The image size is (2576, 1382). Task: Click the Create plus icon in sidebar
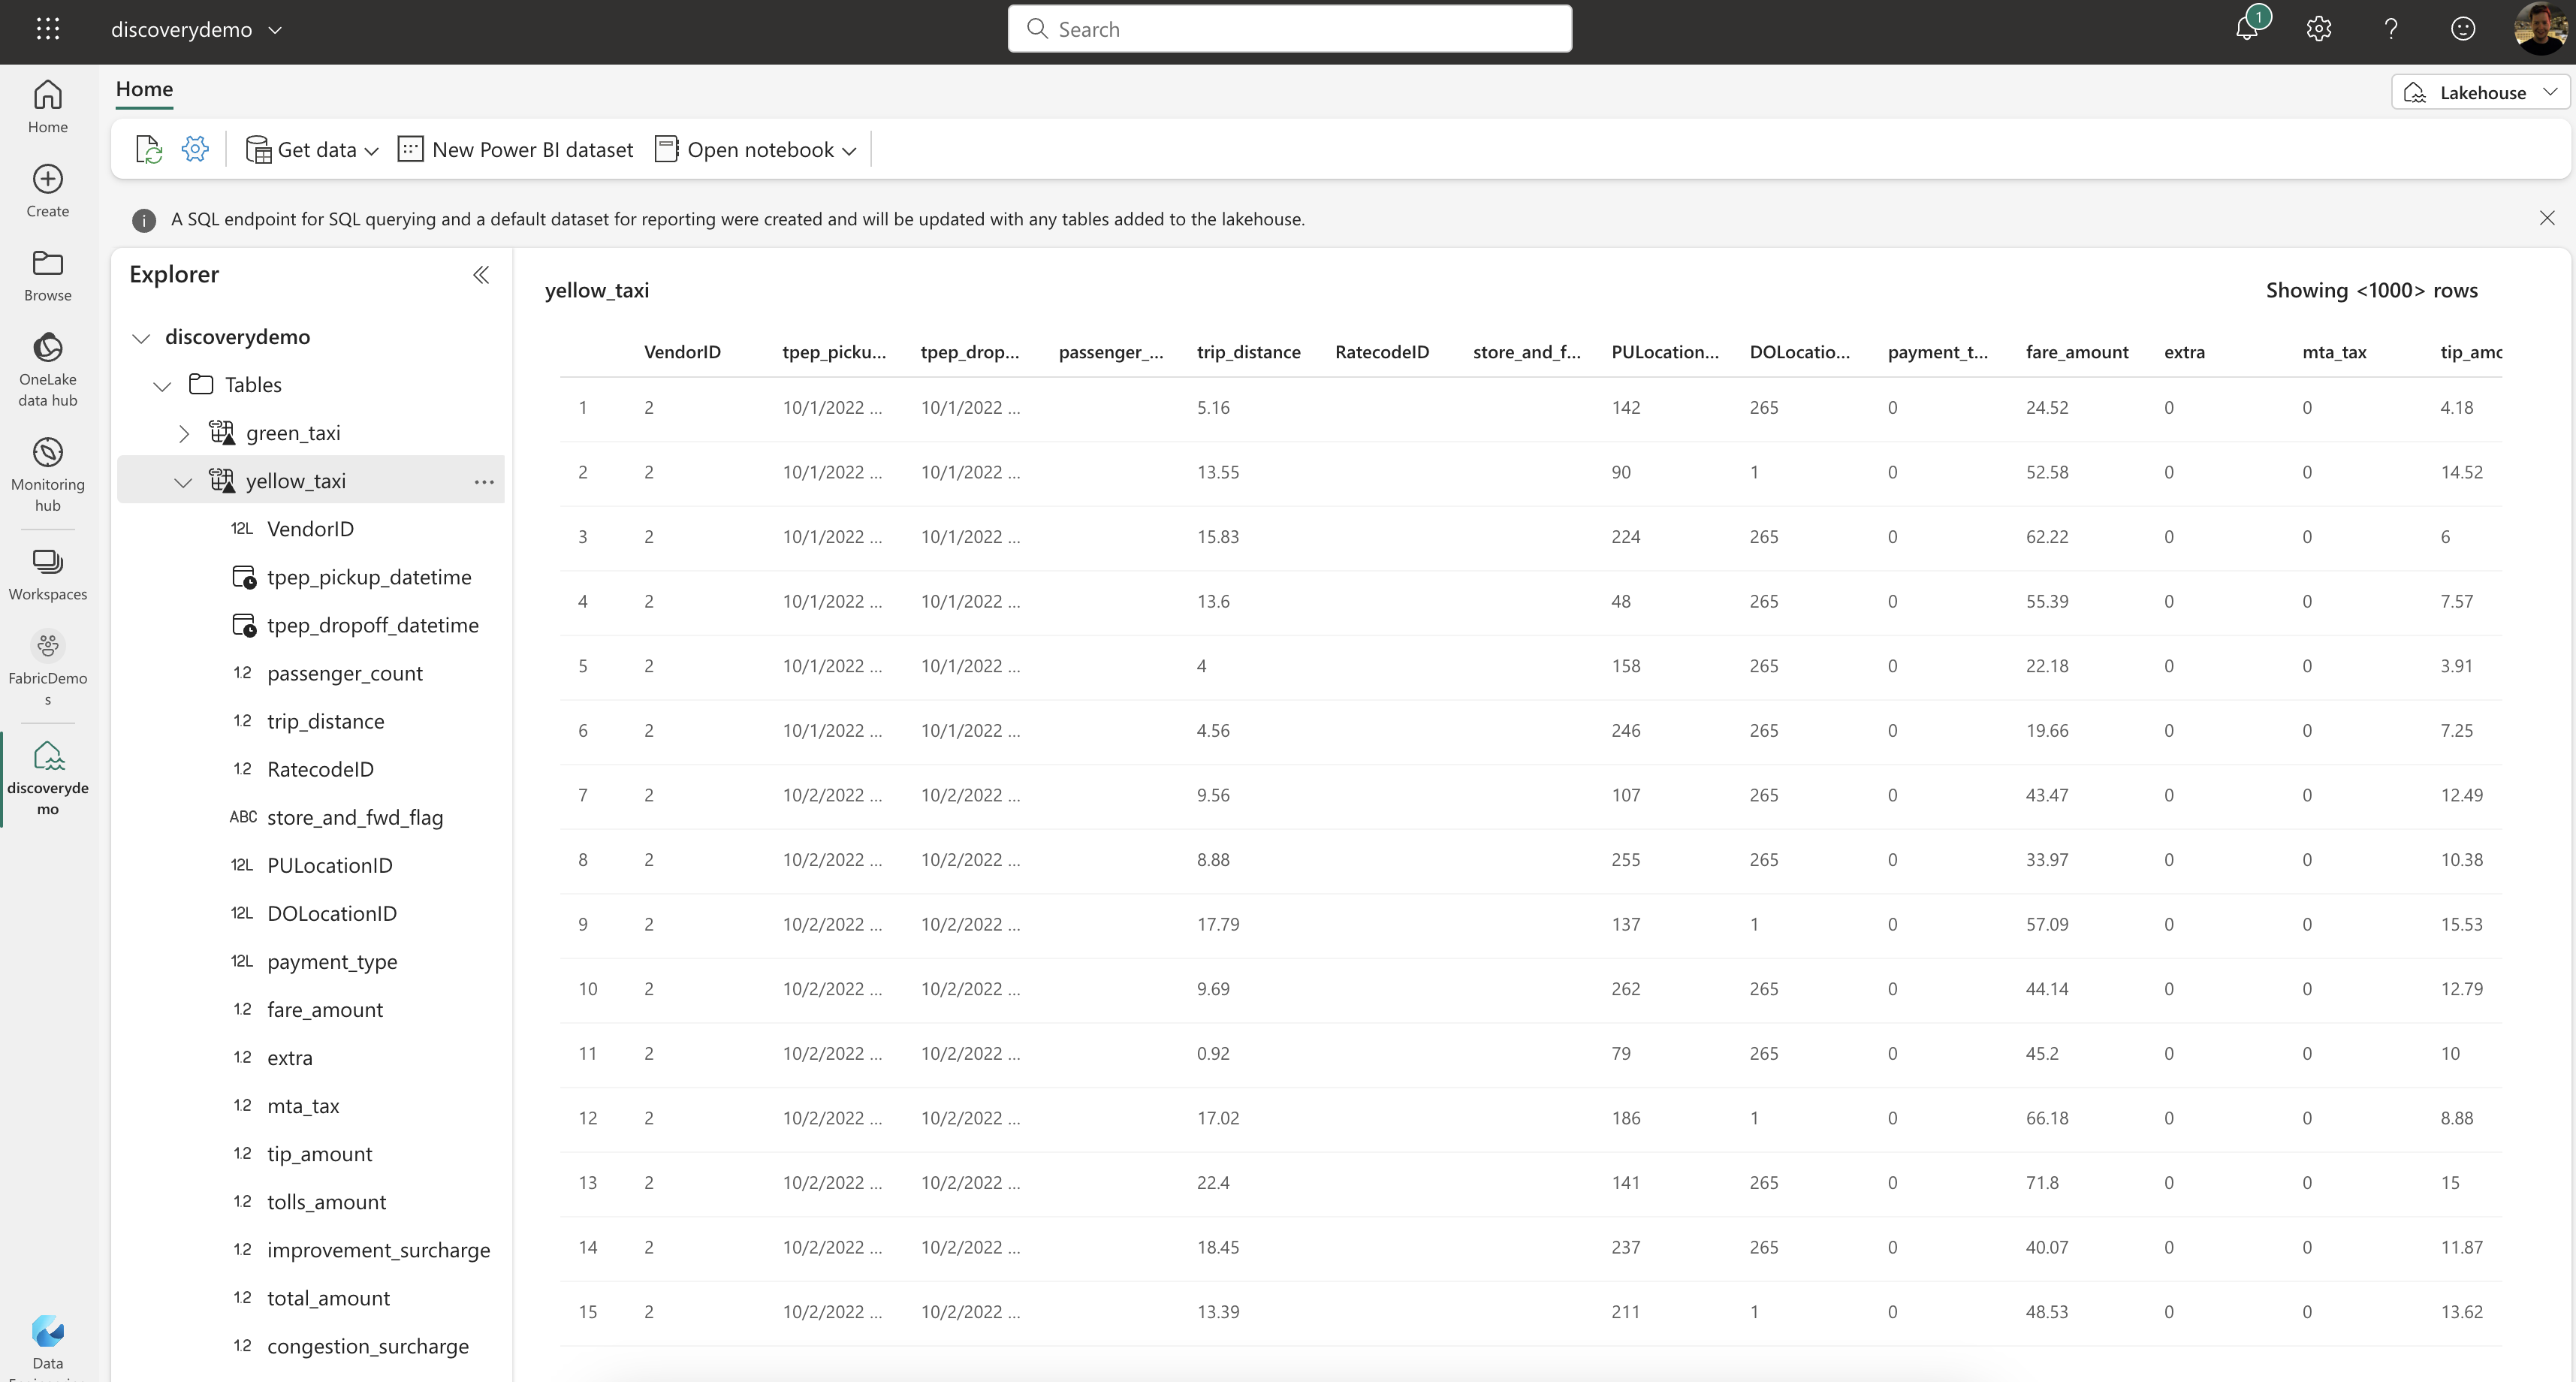47,190
